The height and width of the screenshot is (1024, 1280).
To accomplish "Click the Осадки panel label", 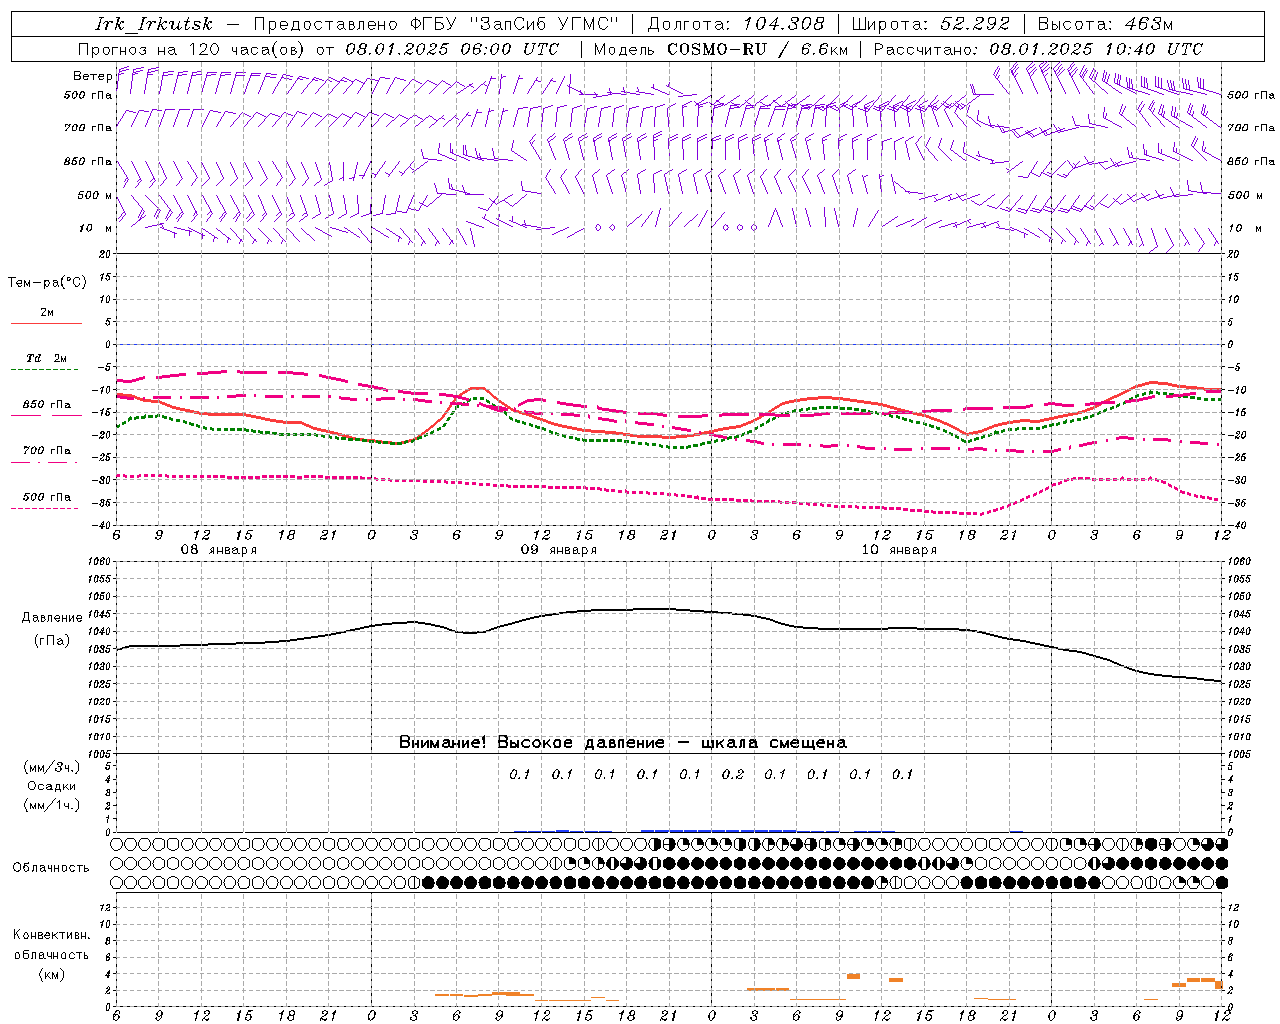I will pyautogui.click(x=52, y=786).
